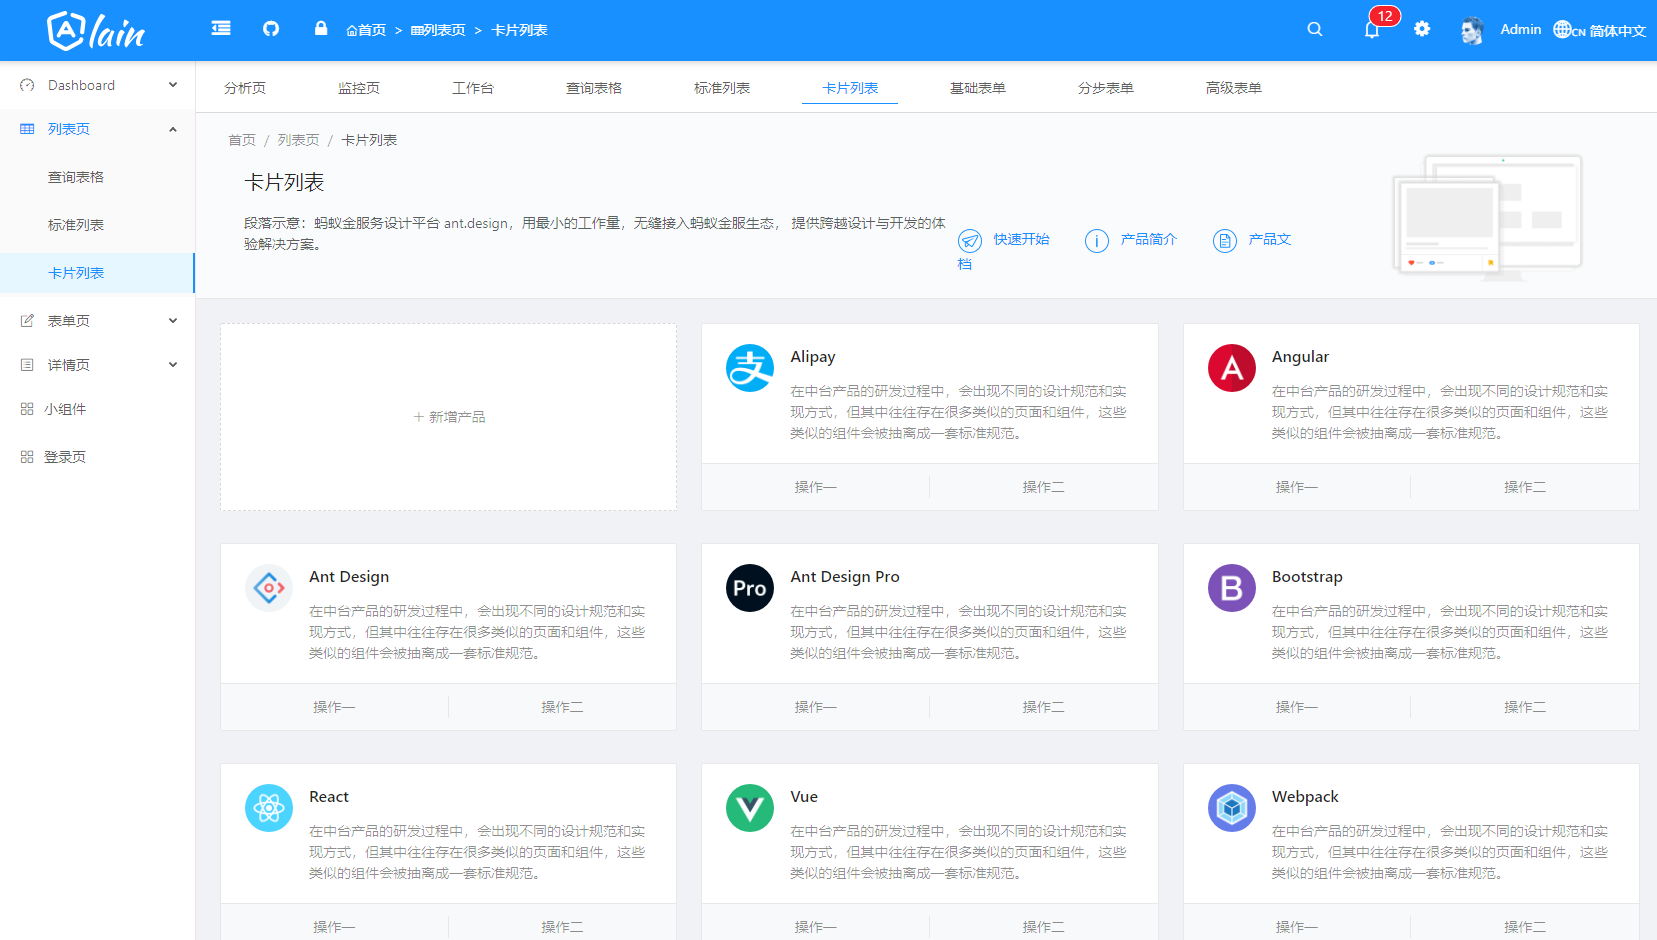Switch to the 高级表单 tab
The height and width of the screenshot is (940, 1657).
point(1234,88)
